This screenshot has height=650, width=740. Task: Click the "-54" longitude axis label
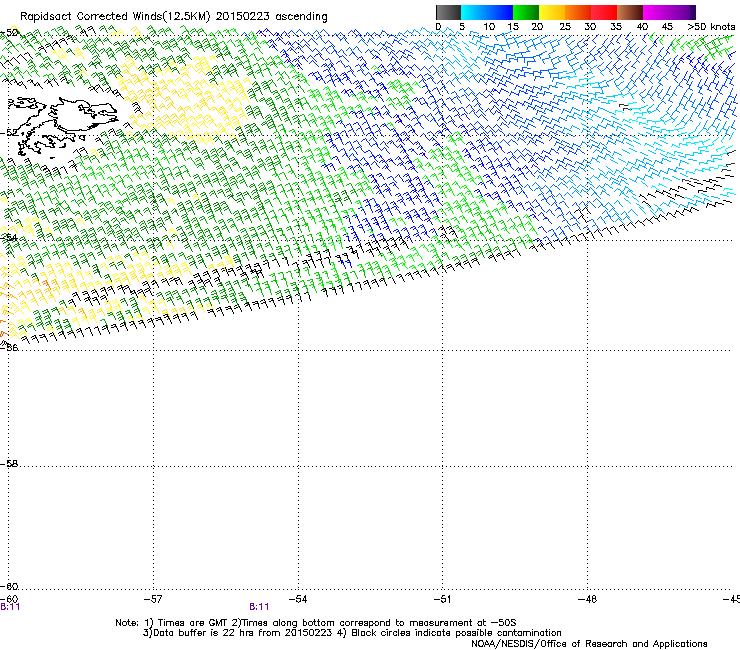click(x=298, y=599)
